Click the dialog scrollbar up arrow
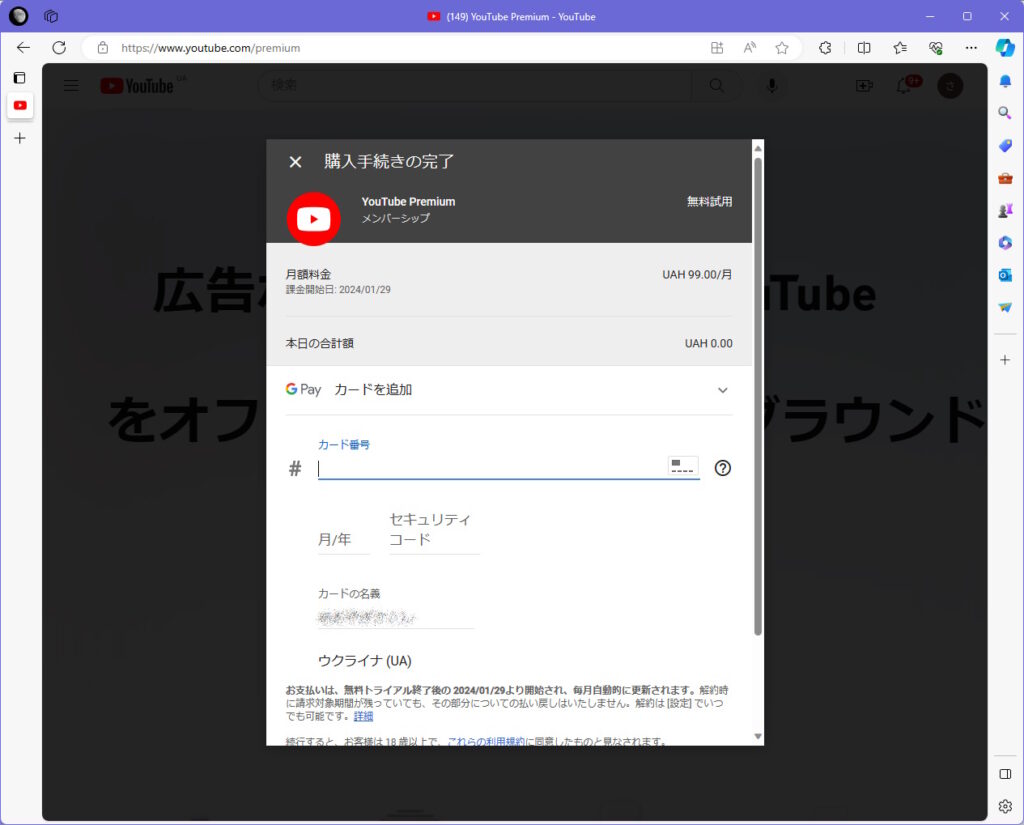Screen dimensions: 1024x825 coord(758,148)
